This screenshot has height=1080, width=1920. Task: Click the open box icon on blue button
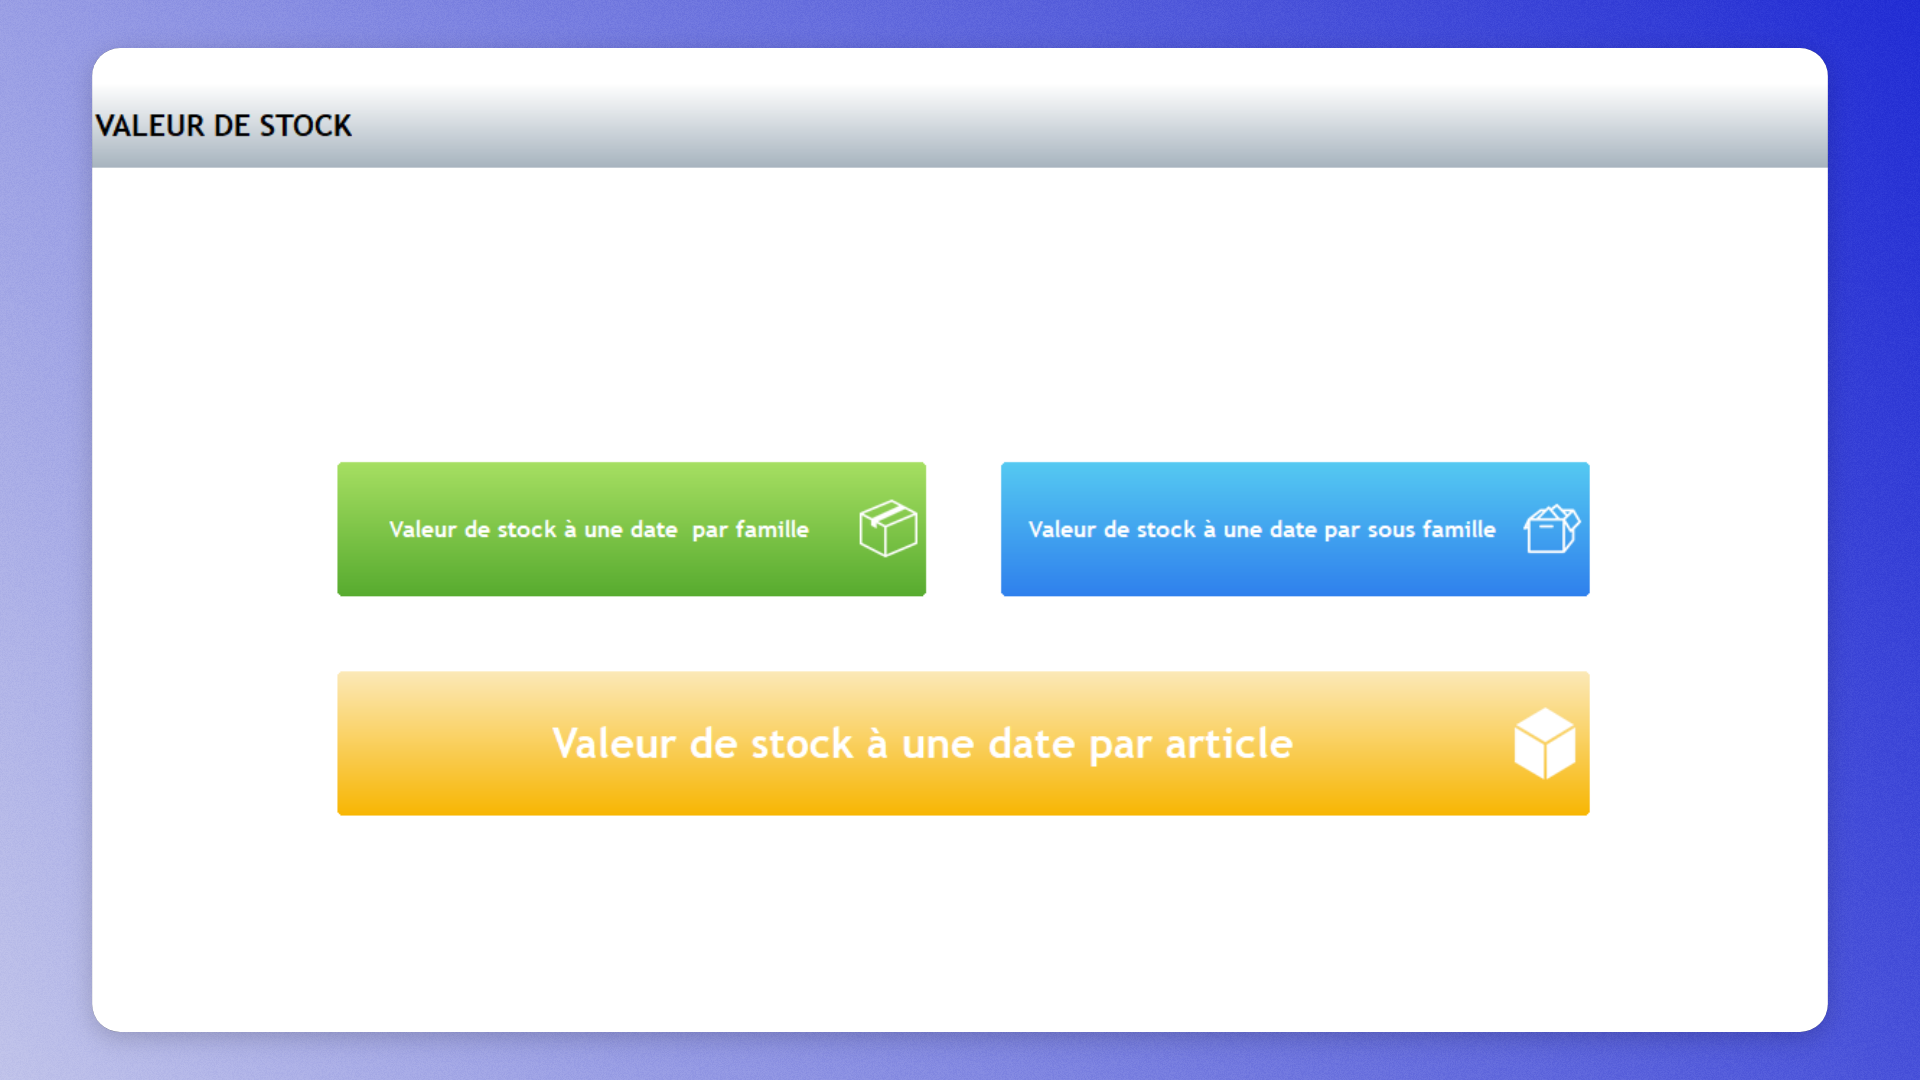(x=1551, y=529)
